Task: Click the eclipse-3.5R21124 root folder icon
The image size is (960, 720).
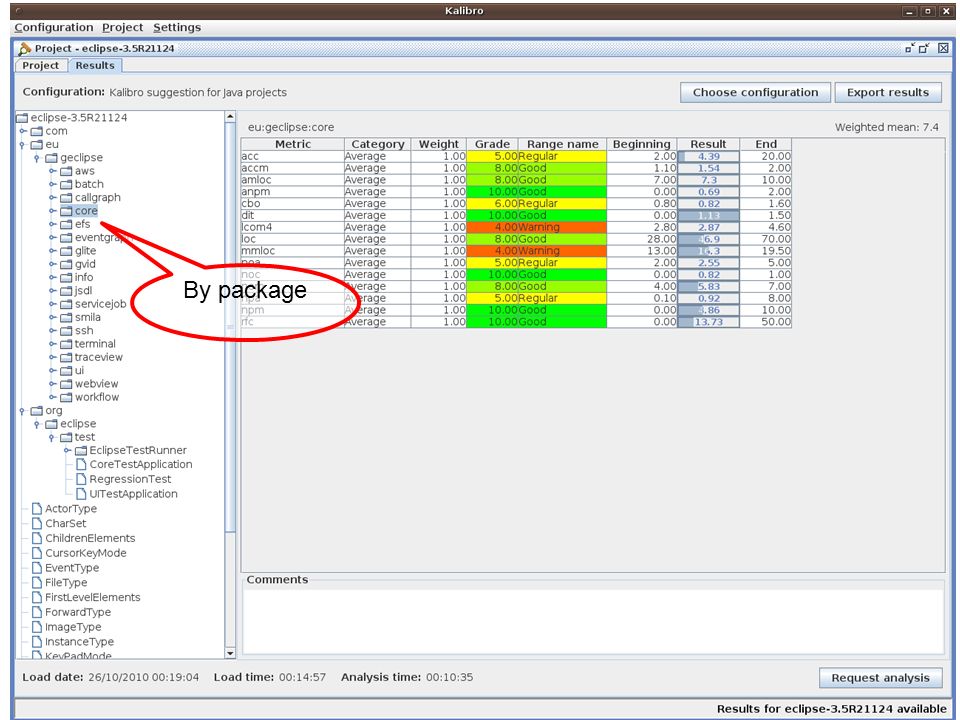Action: [x=23, y=118]
